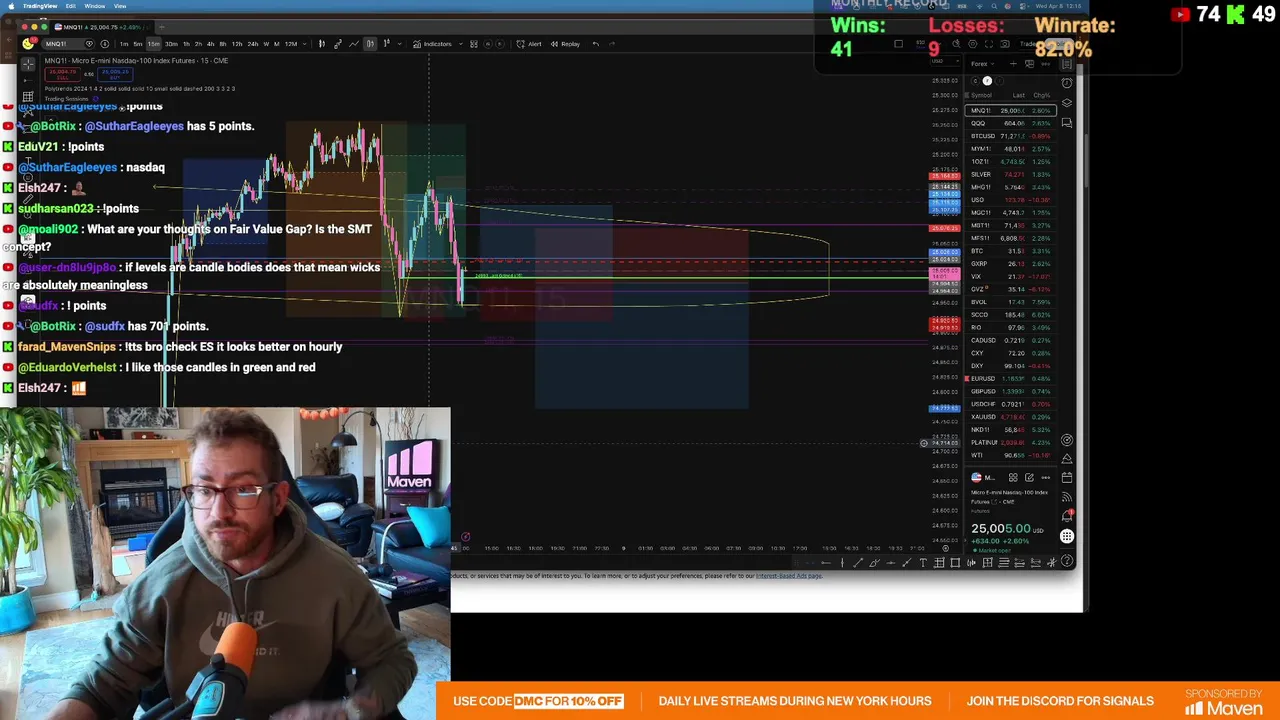The width and height of the screenshot is (1280, 720).
Task: Click the red SELL price button
Action: (62, 75)
